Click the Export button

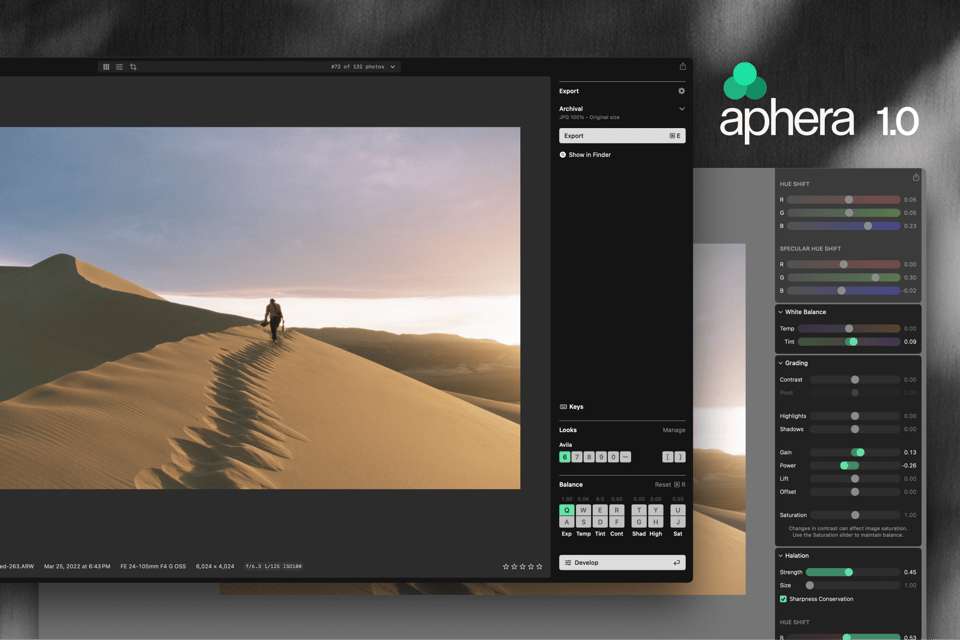click(622, 135)
